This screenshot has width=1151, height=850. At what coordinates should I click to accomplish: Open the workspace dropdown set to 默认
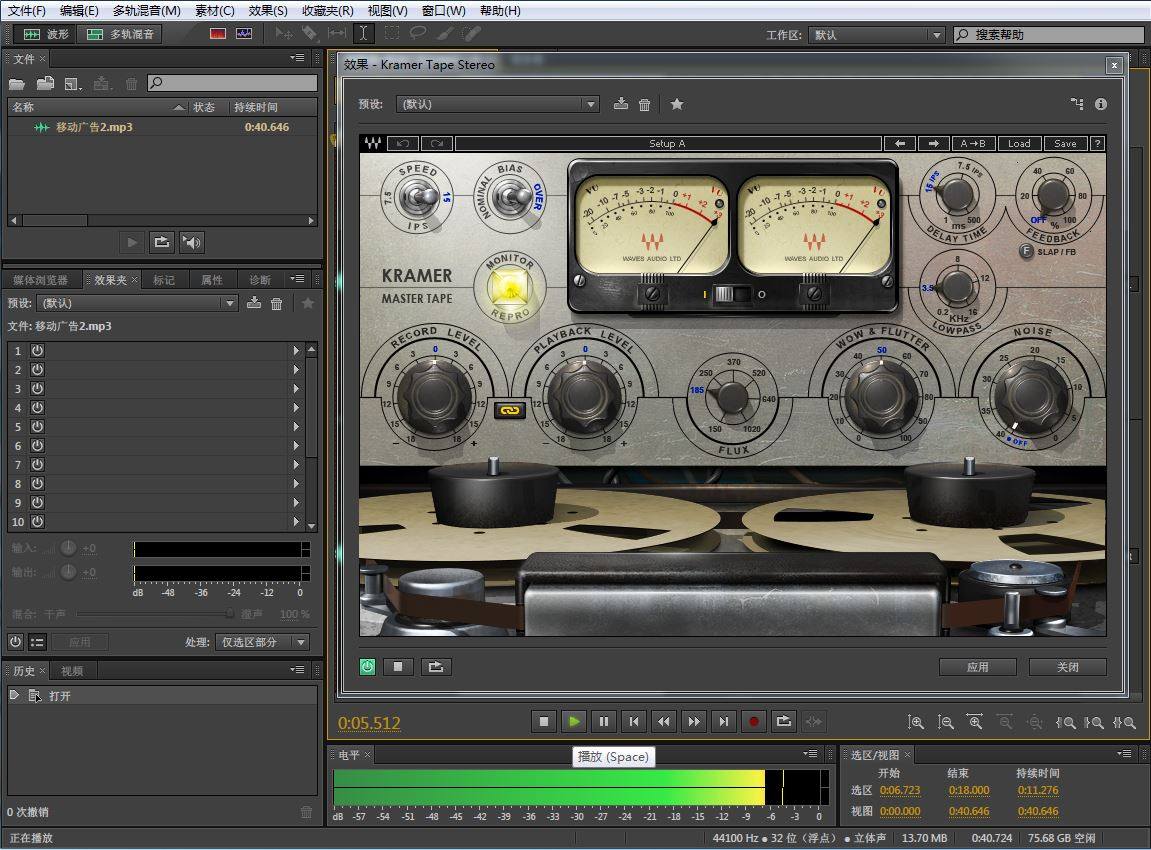tap(876, 35)
